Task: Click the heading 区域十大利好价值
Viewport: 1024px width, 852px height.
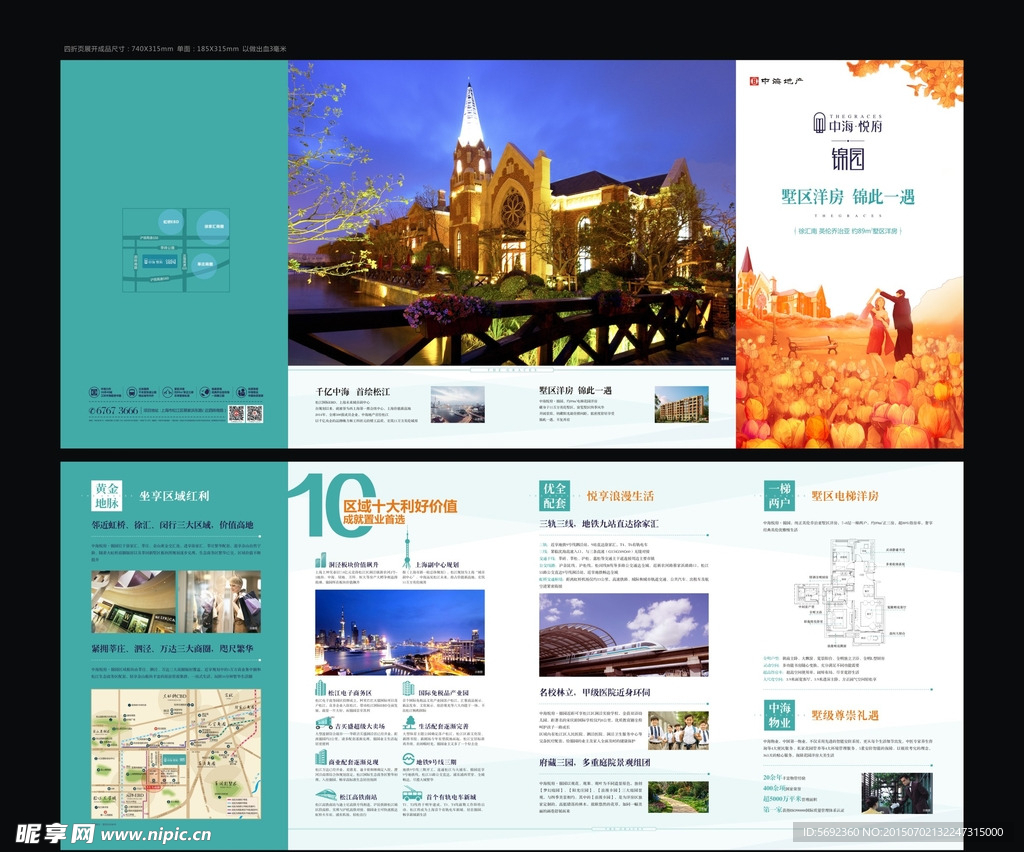Action: point(400,506)
